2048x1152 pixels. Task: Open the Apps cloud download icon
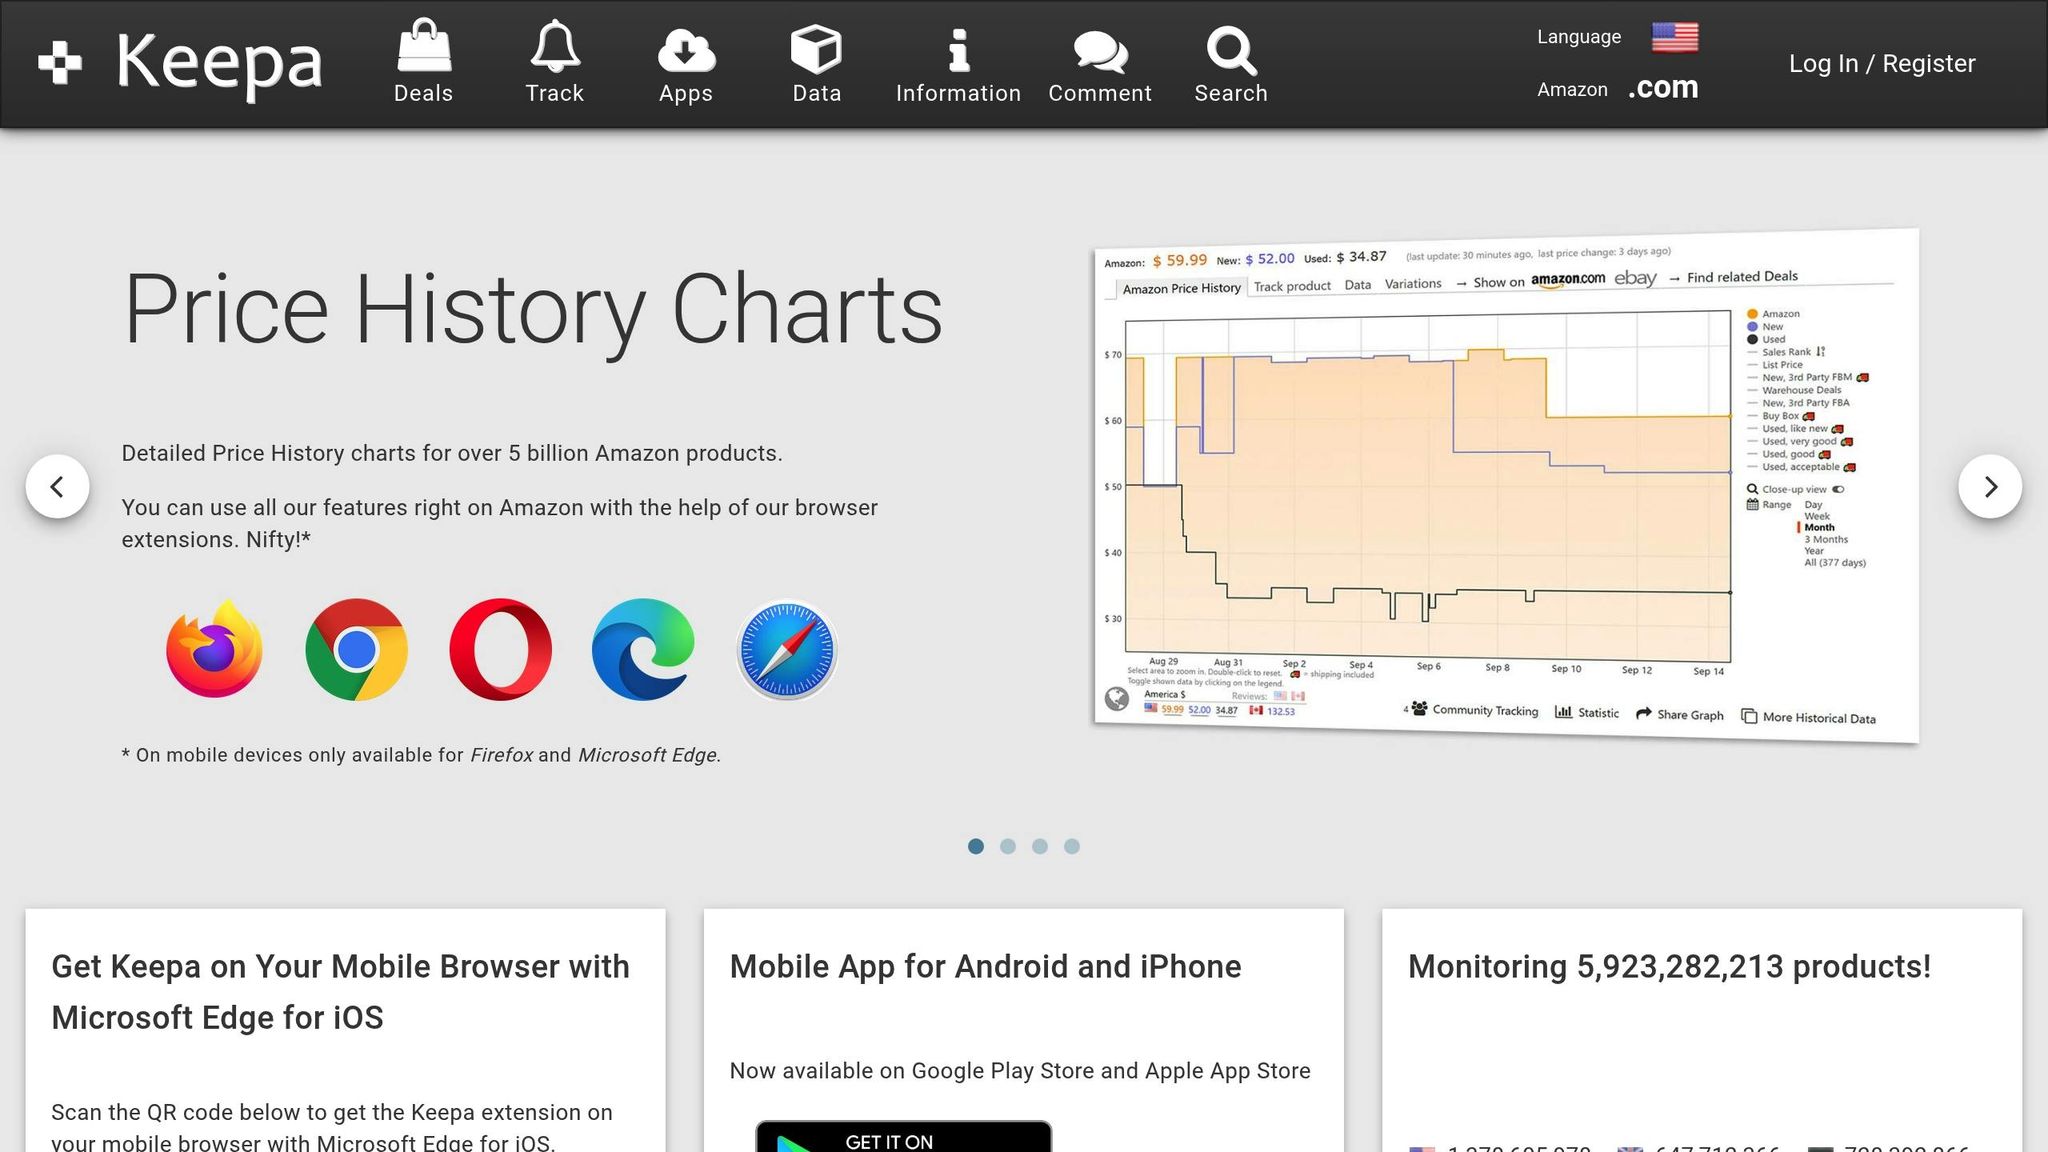pos(686,50)
